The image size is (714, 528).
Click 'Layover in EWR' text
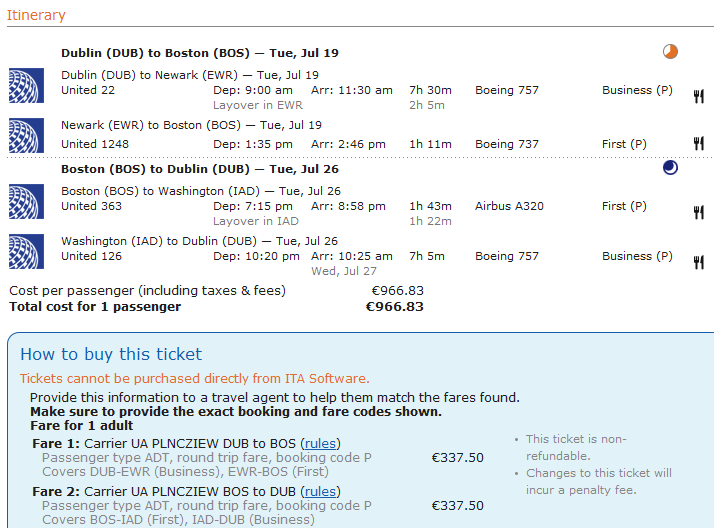(258, 105)
